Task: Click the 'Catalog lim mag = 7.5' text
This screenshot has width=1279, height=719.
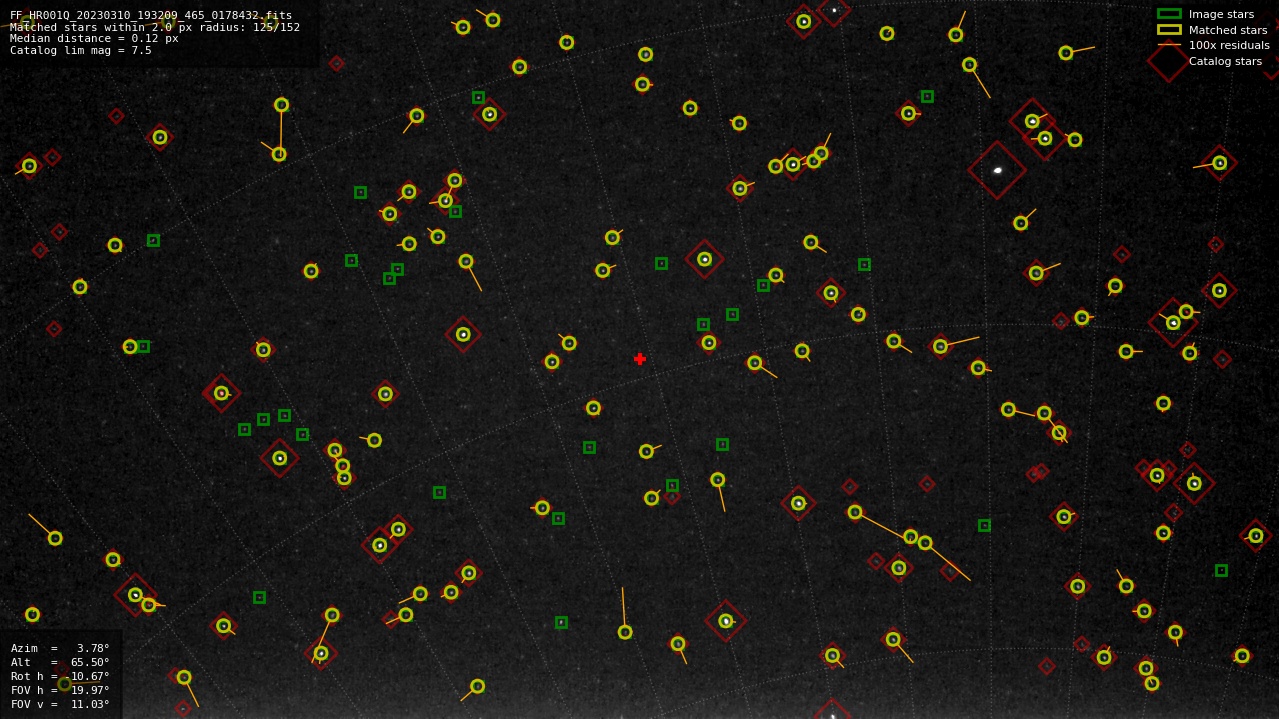Action: click(81, 51)
